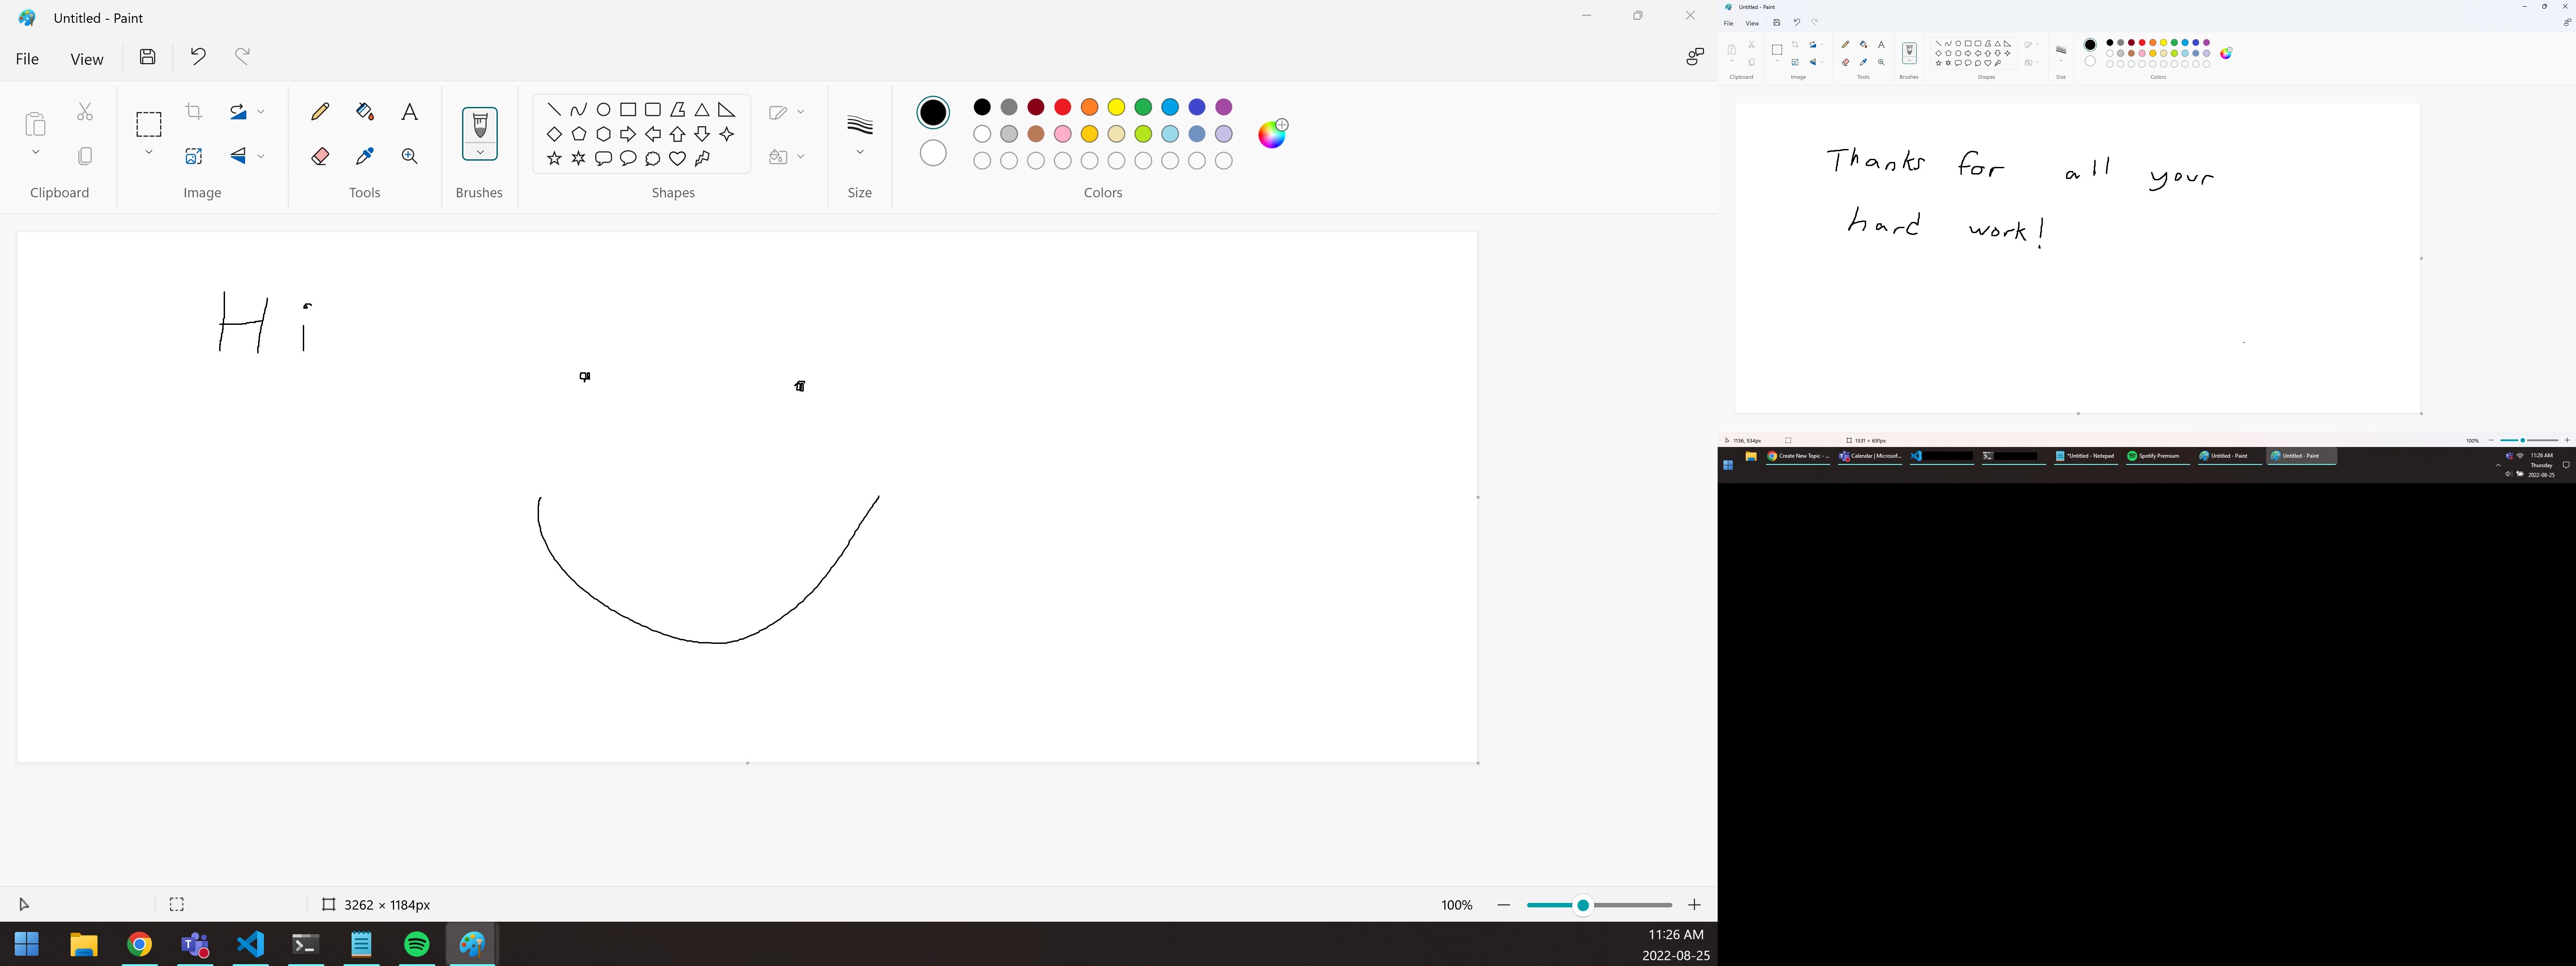Switch to '*Untitled - Notepad' taskbar item
This screenshot has width=2576, height=966.
pos(2086,456)
